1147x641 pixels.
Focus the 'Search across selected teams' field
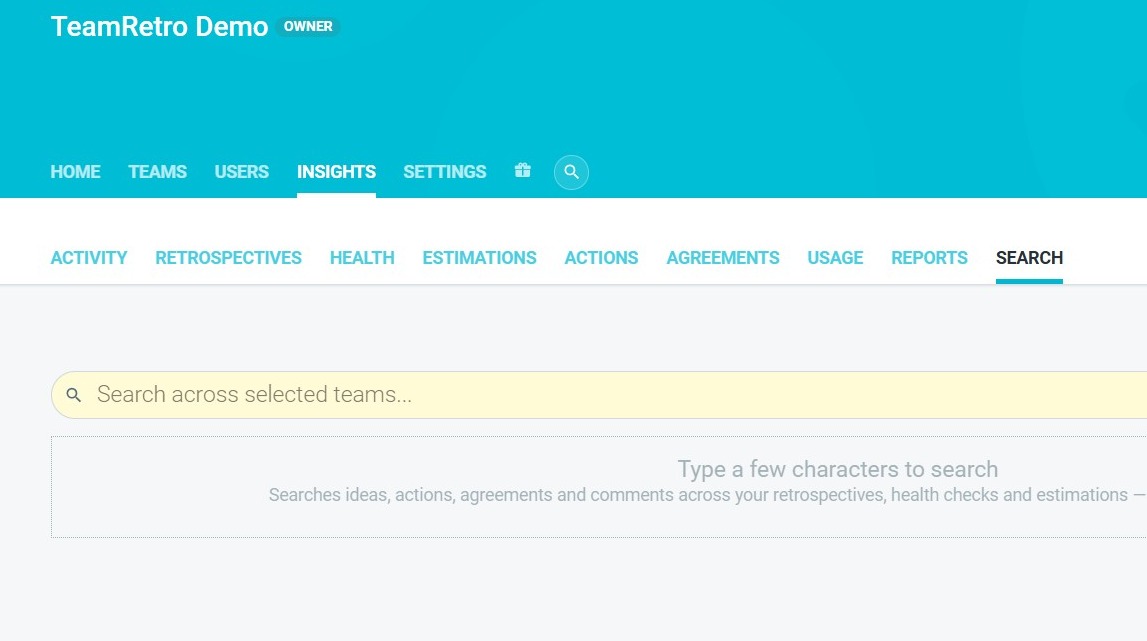point(599,395)
